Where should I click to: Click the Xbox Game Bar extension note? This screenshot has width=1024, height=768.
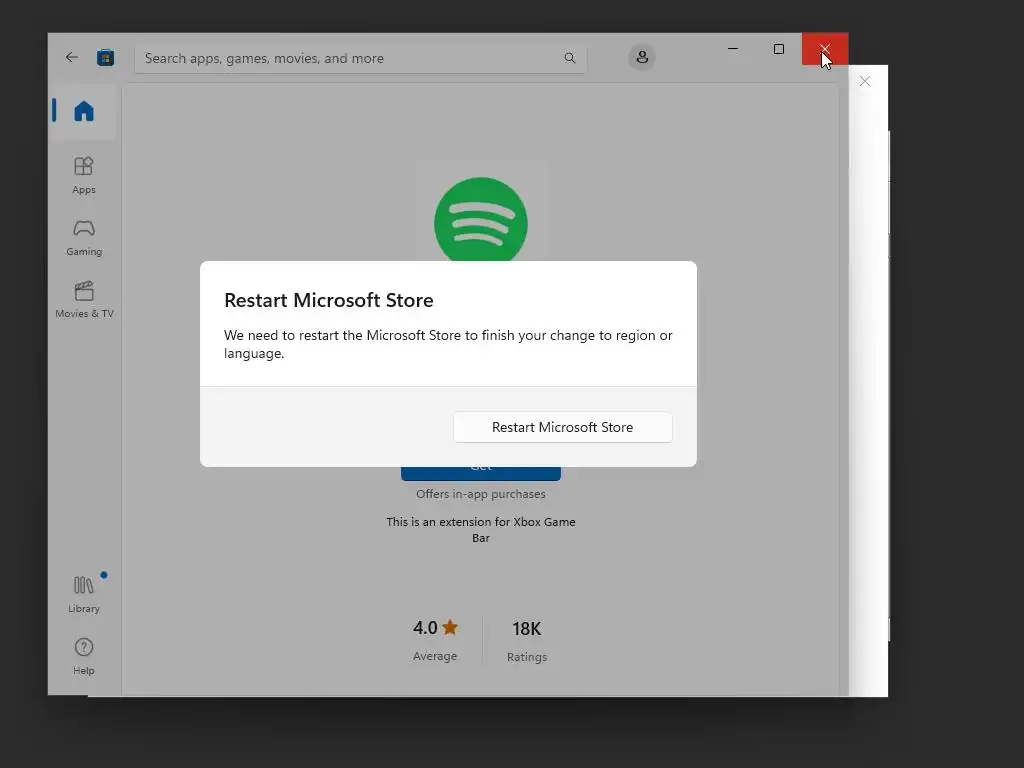pyautogui.click(x=481, y=530)
